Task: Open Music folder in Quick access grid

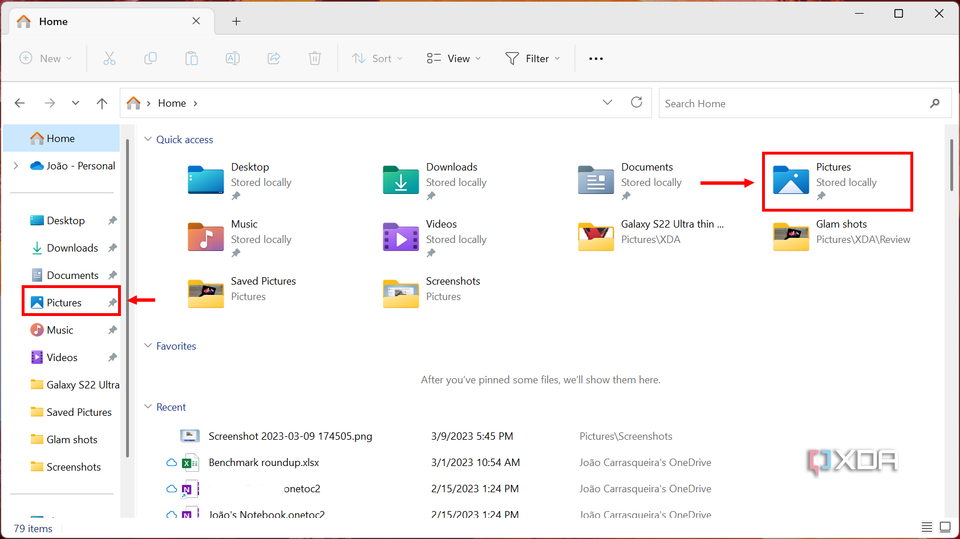Action: pos(241,238)
